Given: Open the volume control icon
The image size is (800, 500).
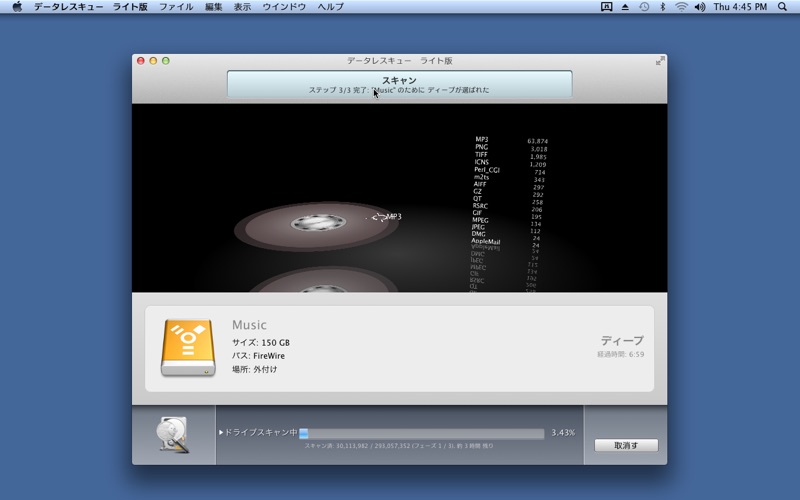Looking at the screenshot, I should [700, 7].
